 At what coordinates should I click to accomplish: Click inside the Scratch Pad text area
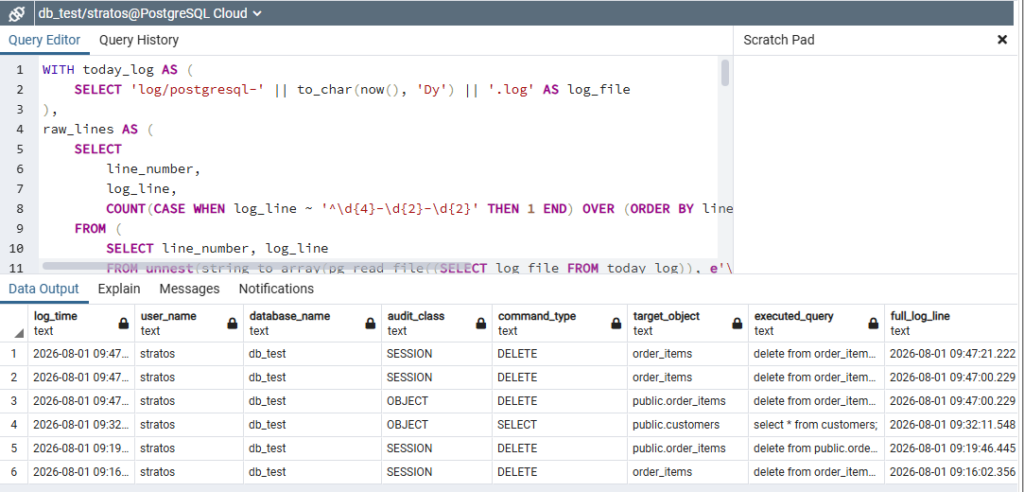(878, 163)
